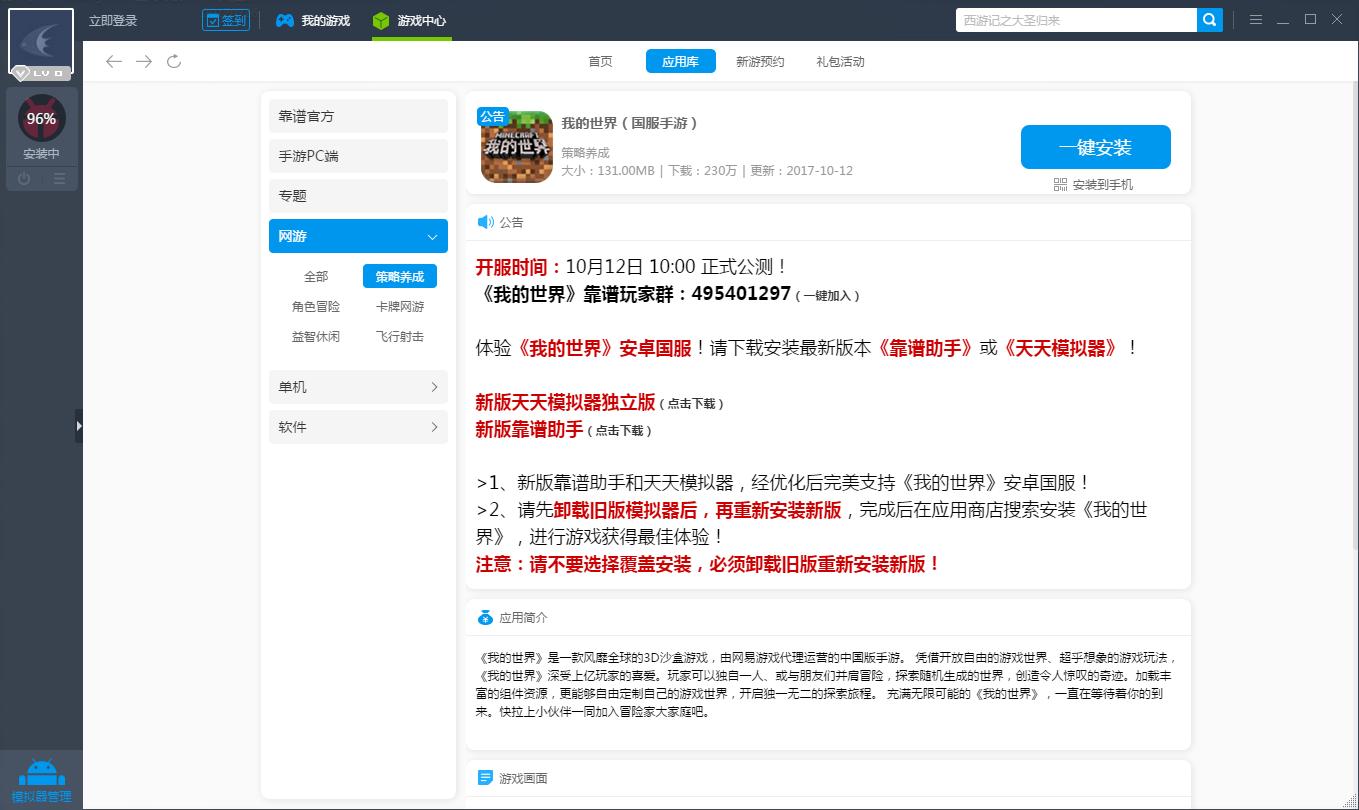Viewport: 1359px width, 810px height.
Task: Select the 策略养成 filter
Action: click(399, 276)
